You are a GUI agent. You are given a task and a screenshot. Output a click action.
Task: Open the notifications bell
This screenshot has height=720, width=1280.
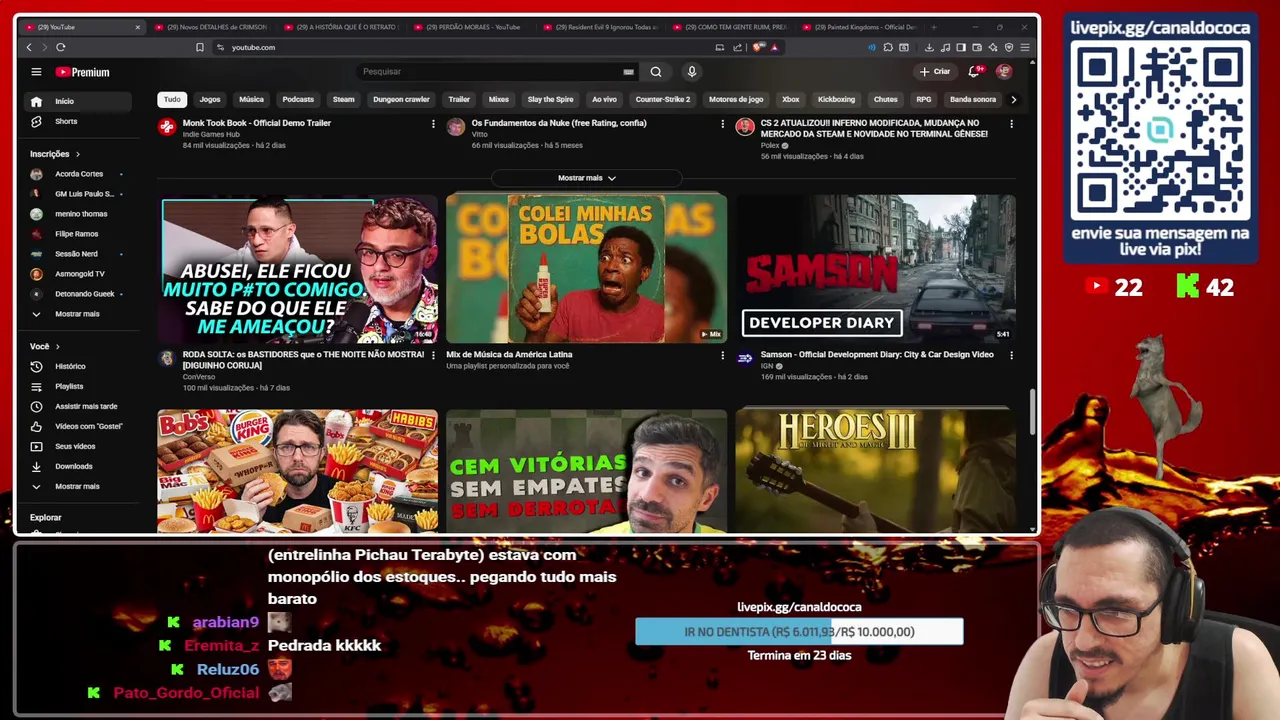(x=975, y=71)
